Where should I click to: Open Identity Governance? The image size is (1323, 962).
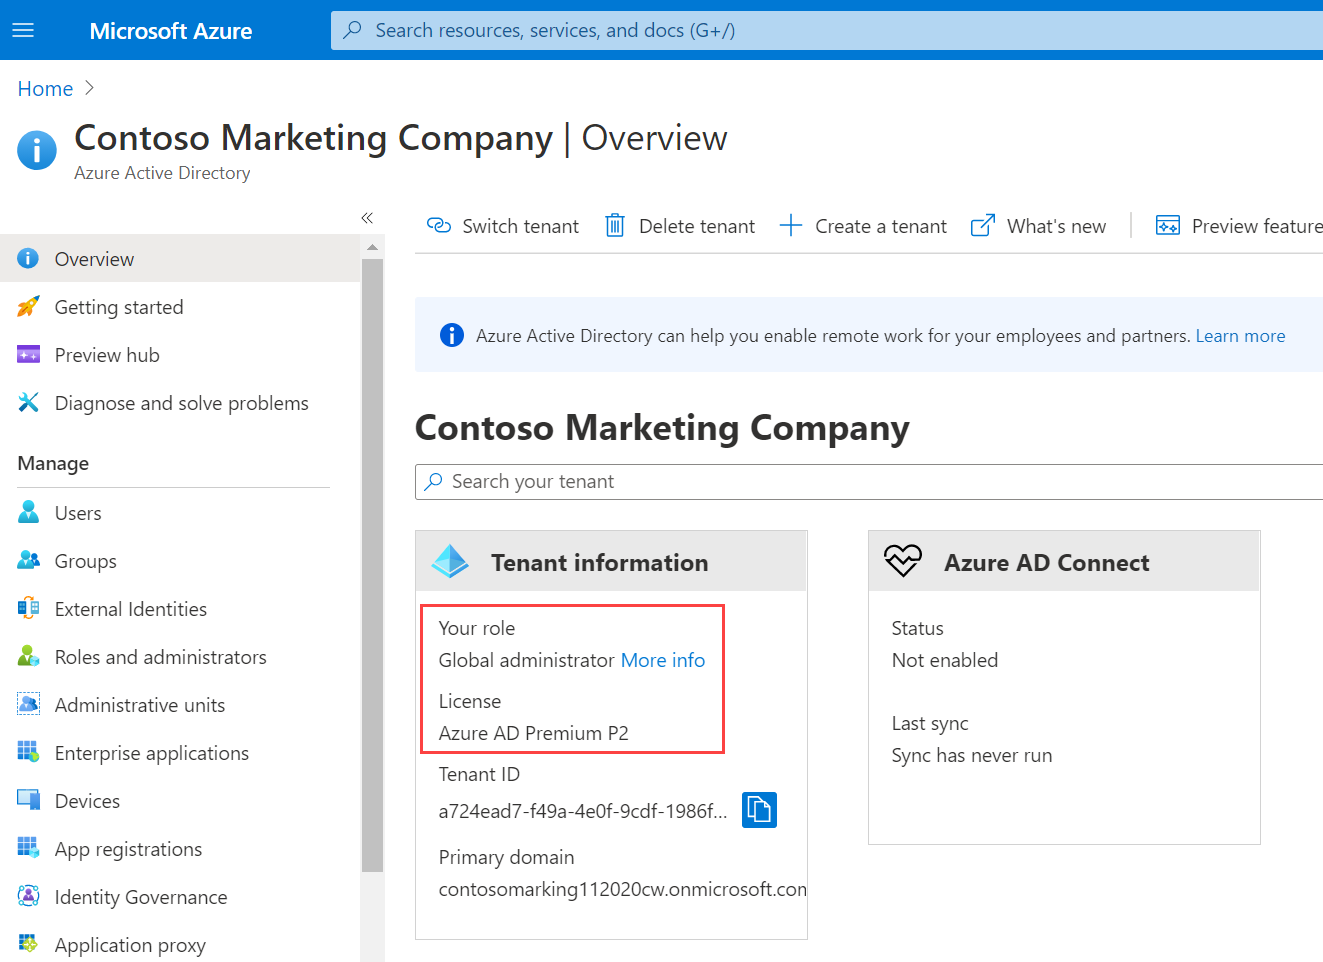(x=180, y=897)
